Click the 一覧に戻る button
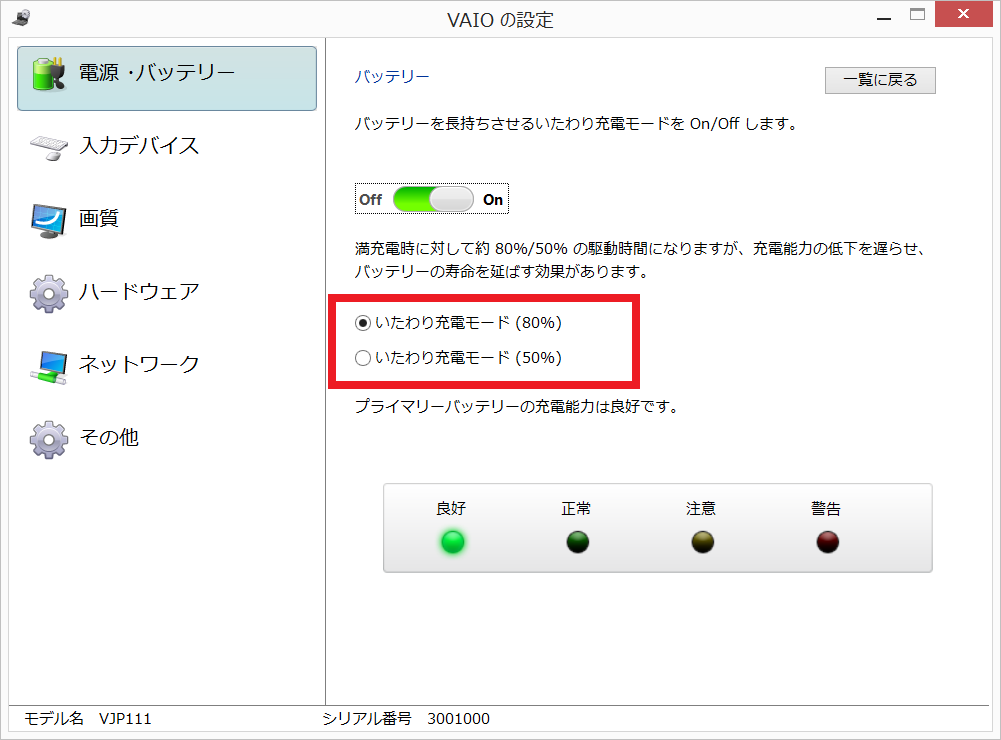The width and height of the screenshot is (1001, 740). 880,80
